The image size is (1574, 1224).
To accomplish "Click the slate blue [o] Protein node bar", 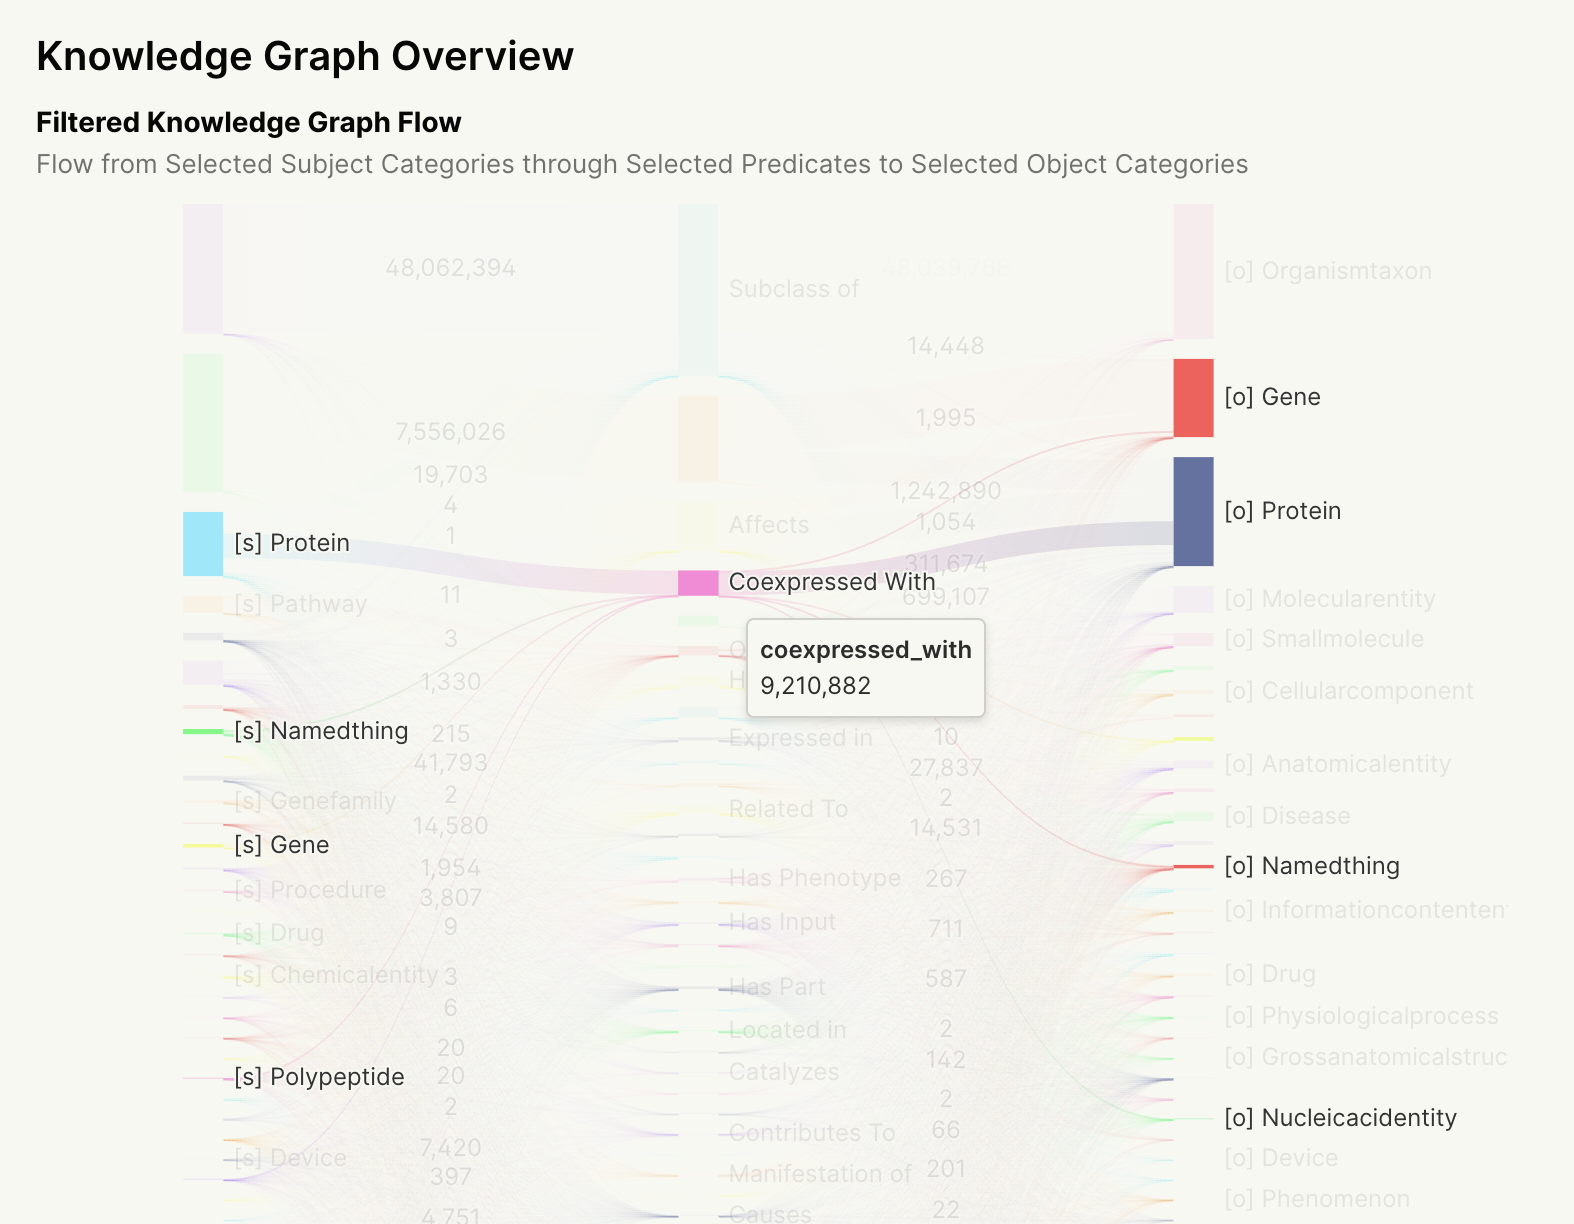I will [1193, 511].
